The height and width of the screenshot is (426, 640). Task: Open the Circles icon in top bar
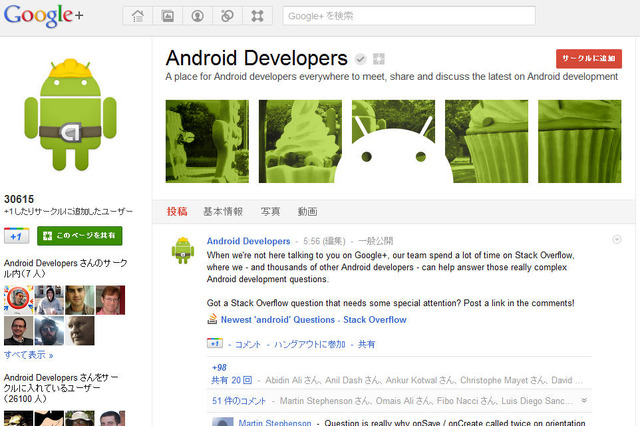pyautogui.click(x=227, y=16)
